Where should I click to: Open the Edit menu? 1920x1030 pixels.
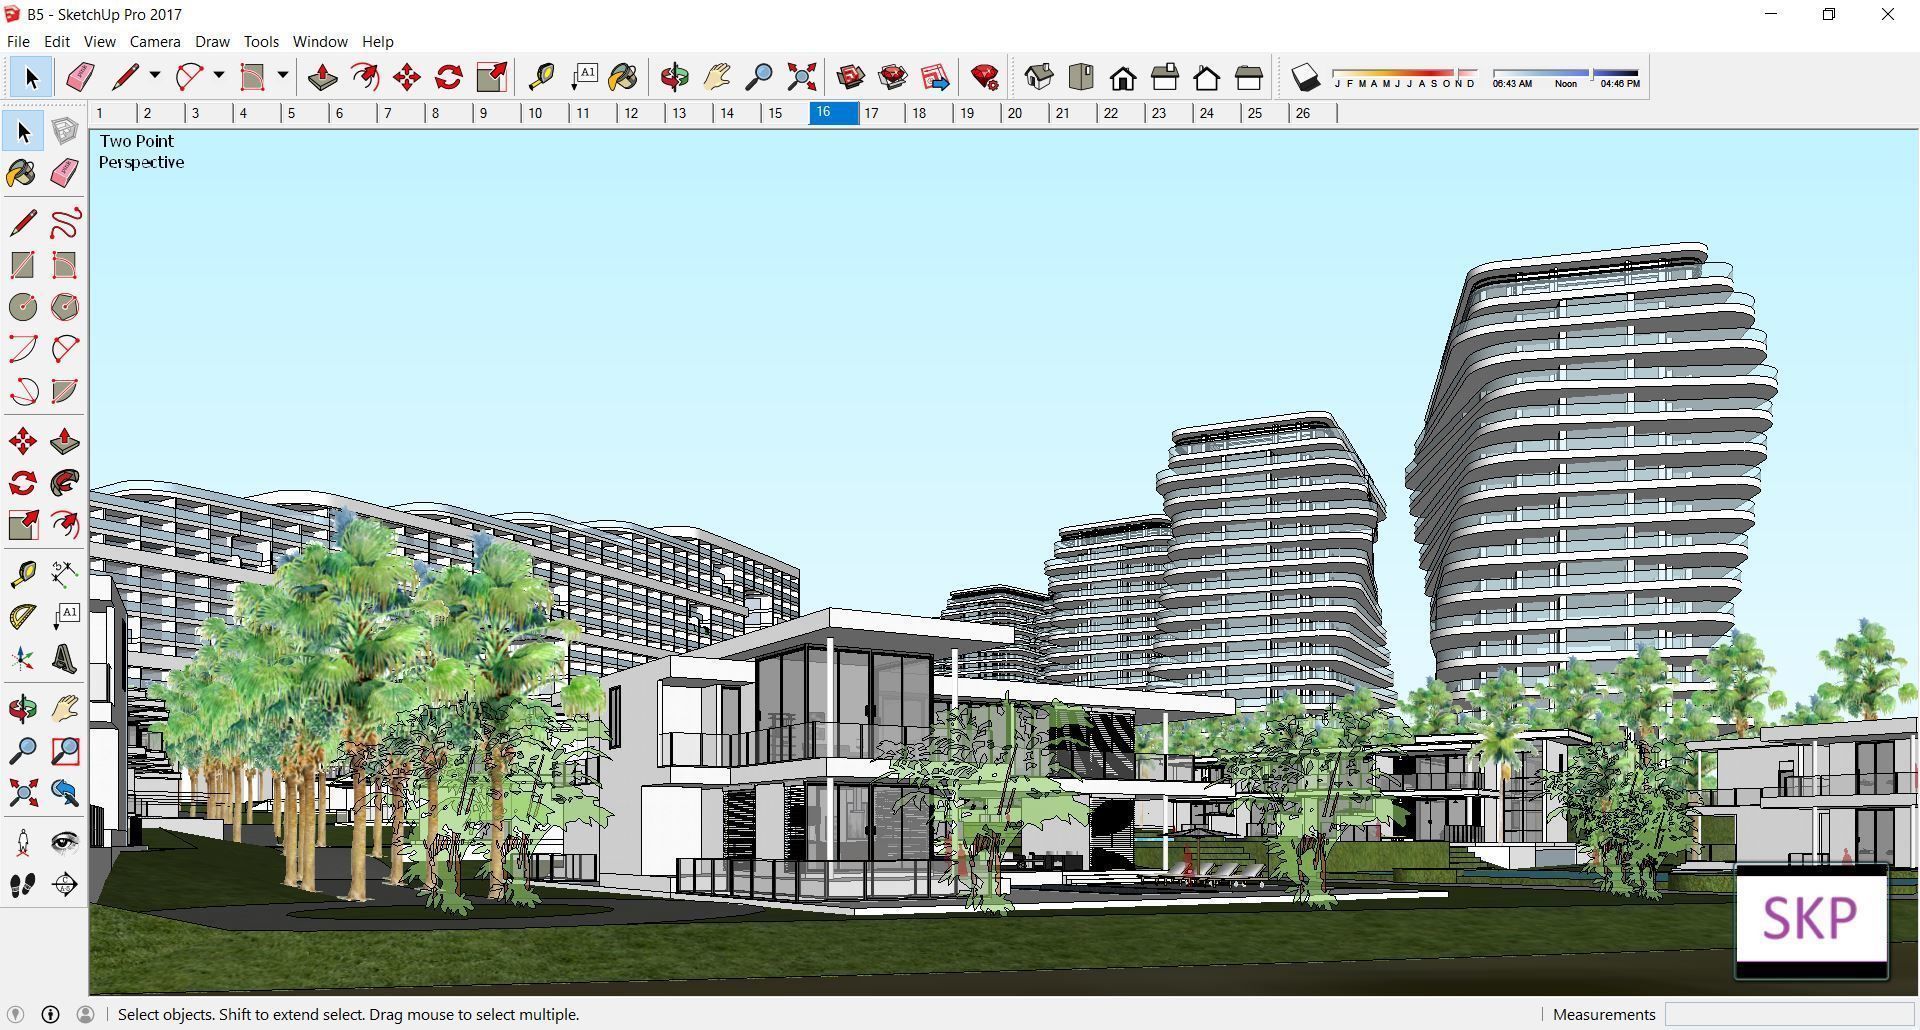pos(56,41)
